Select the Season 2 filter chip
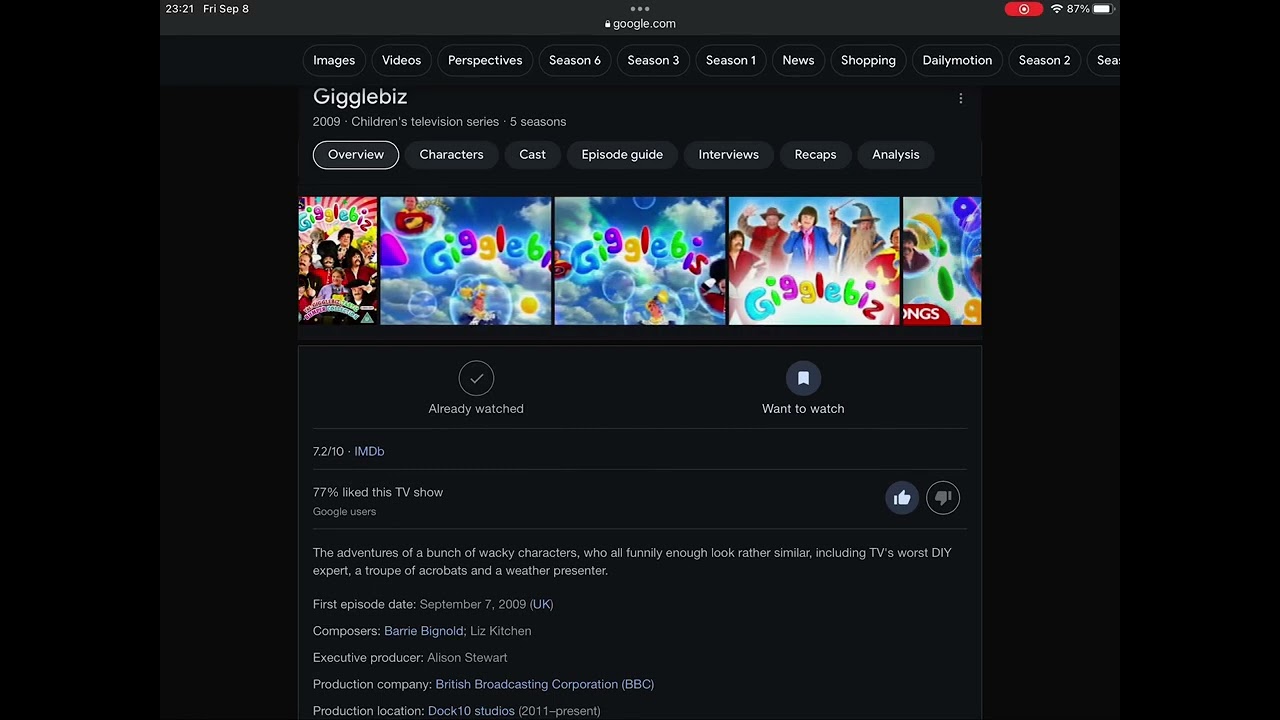This screenshot has width=1280, height=720. (x=1044, y=60)
